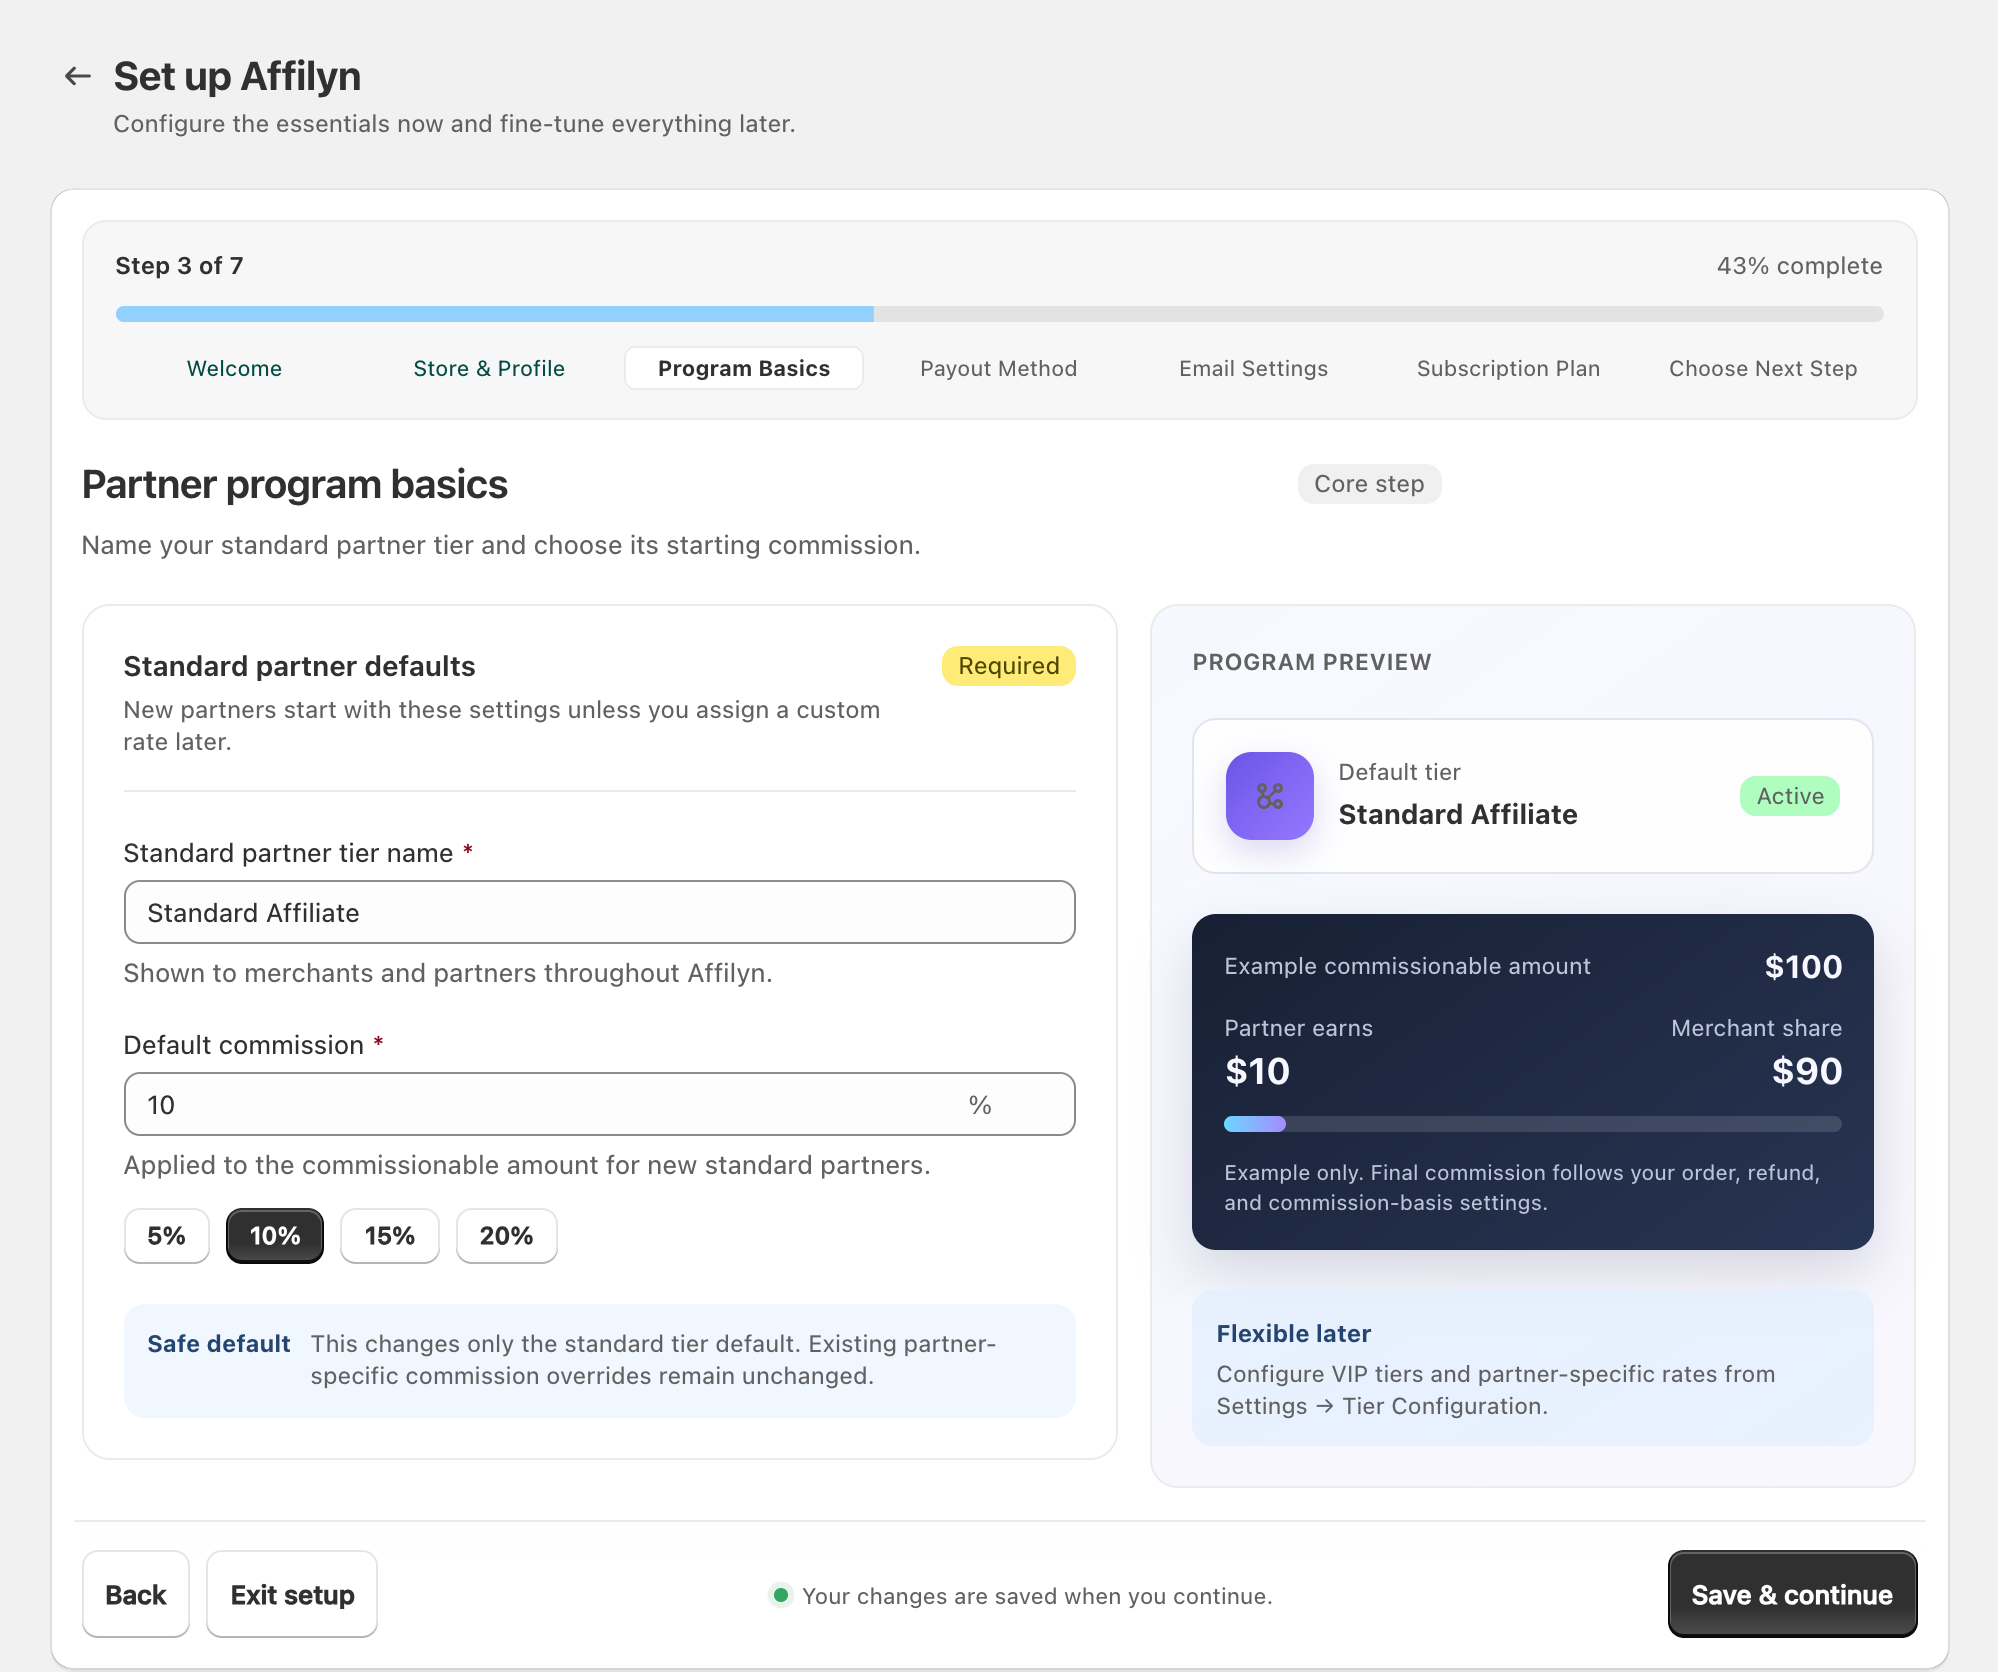This screenshot has width=1998, height=1672.
Task: Click the $10 Partner earns value
Action: pyautogui.click(x=1257, y=1071)
